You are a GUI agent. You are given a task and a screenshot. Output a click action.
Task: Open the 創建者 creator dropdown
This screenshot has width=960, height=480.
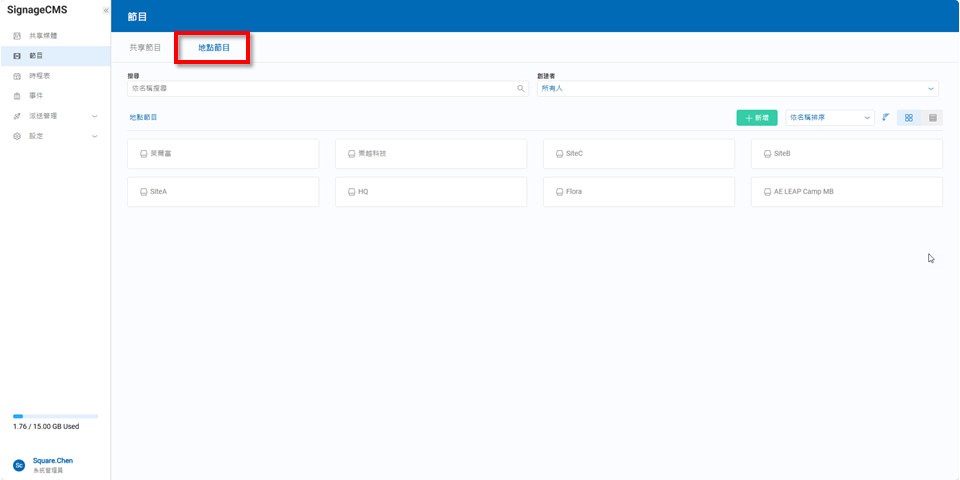[x=737, y=88]
